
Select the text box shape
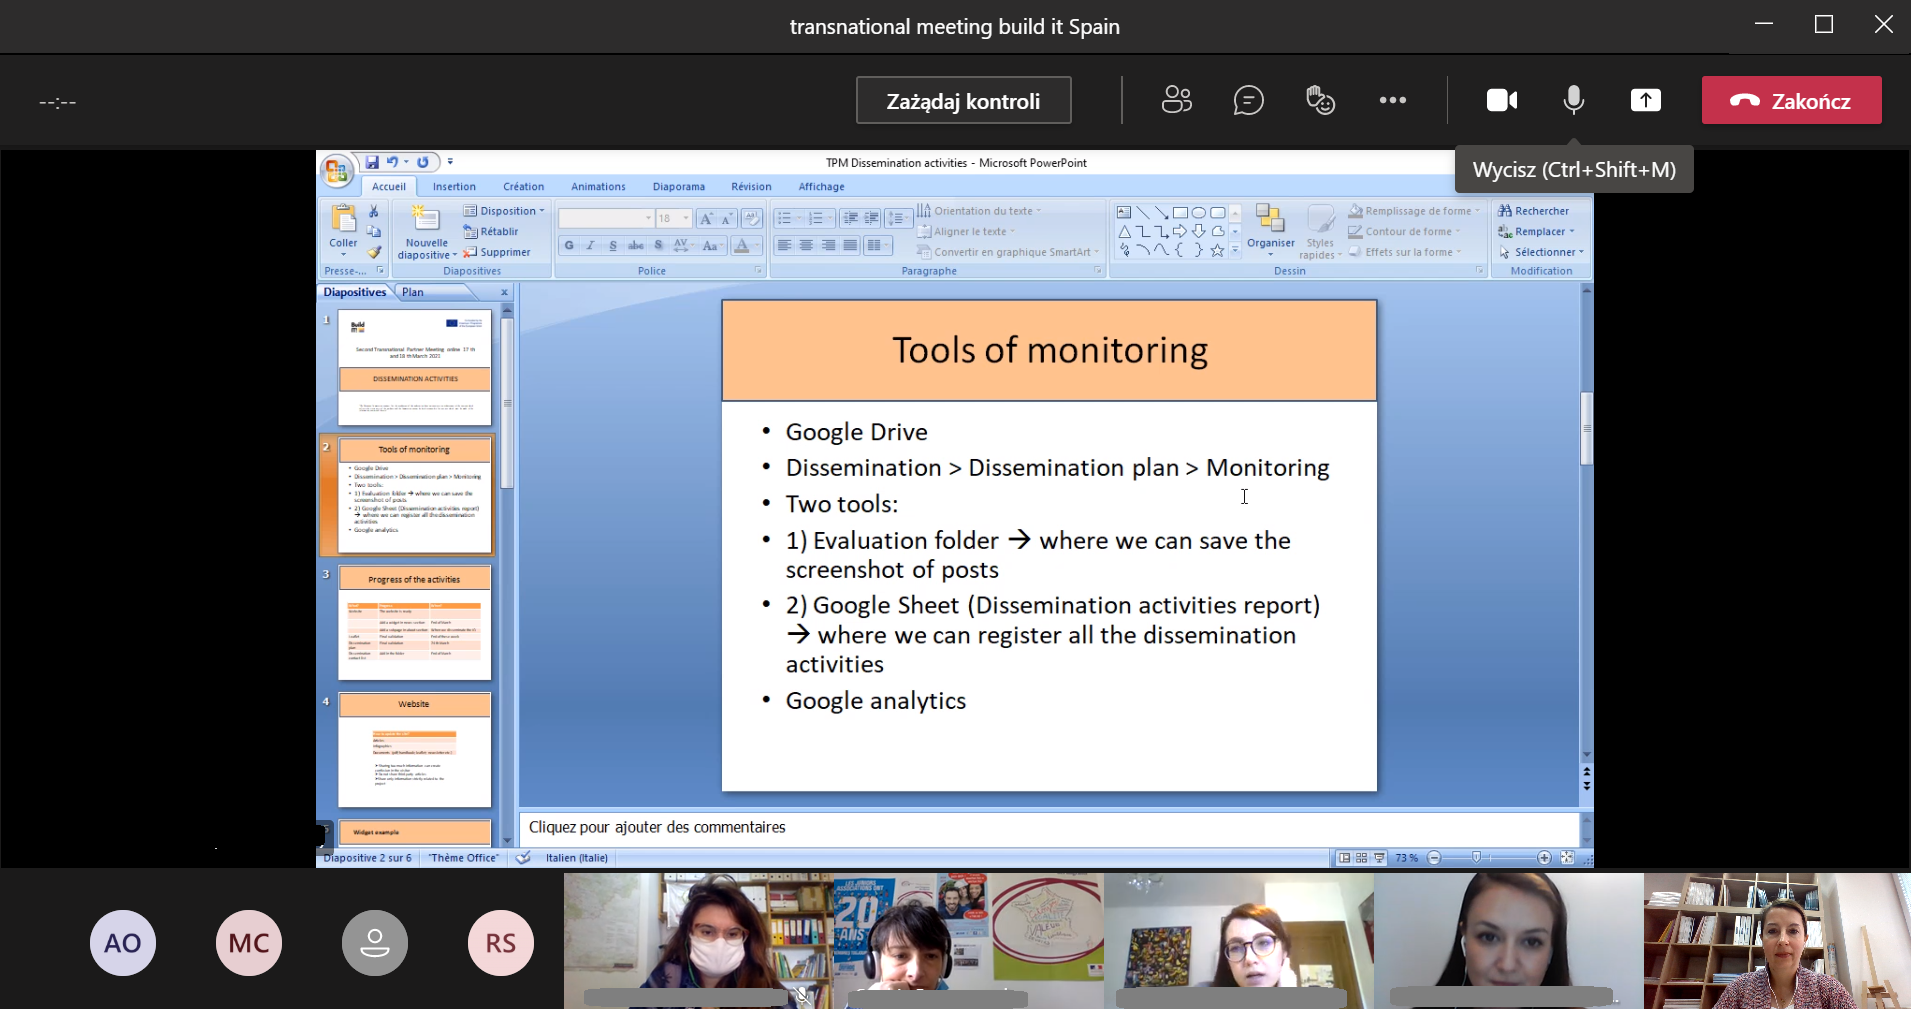click(1124, 212)
